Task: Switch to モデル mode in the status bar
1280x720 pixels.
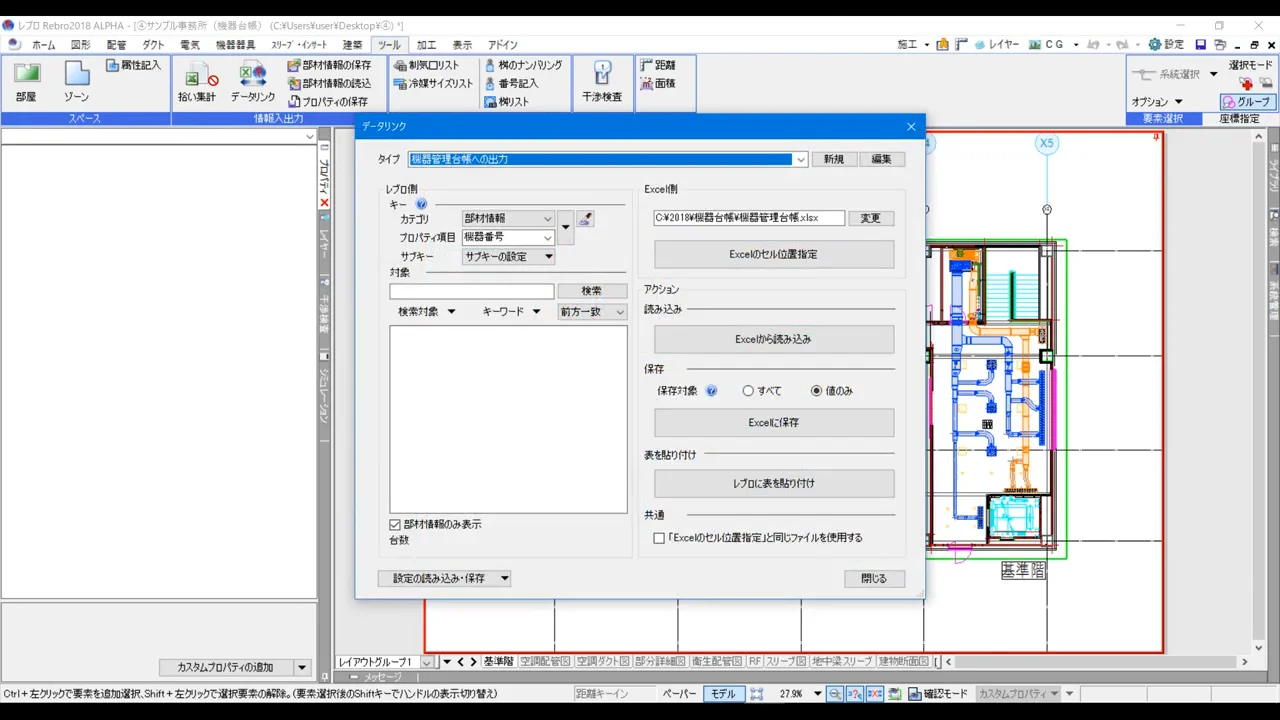Action: pyautogui.click(x=722, y=694)
